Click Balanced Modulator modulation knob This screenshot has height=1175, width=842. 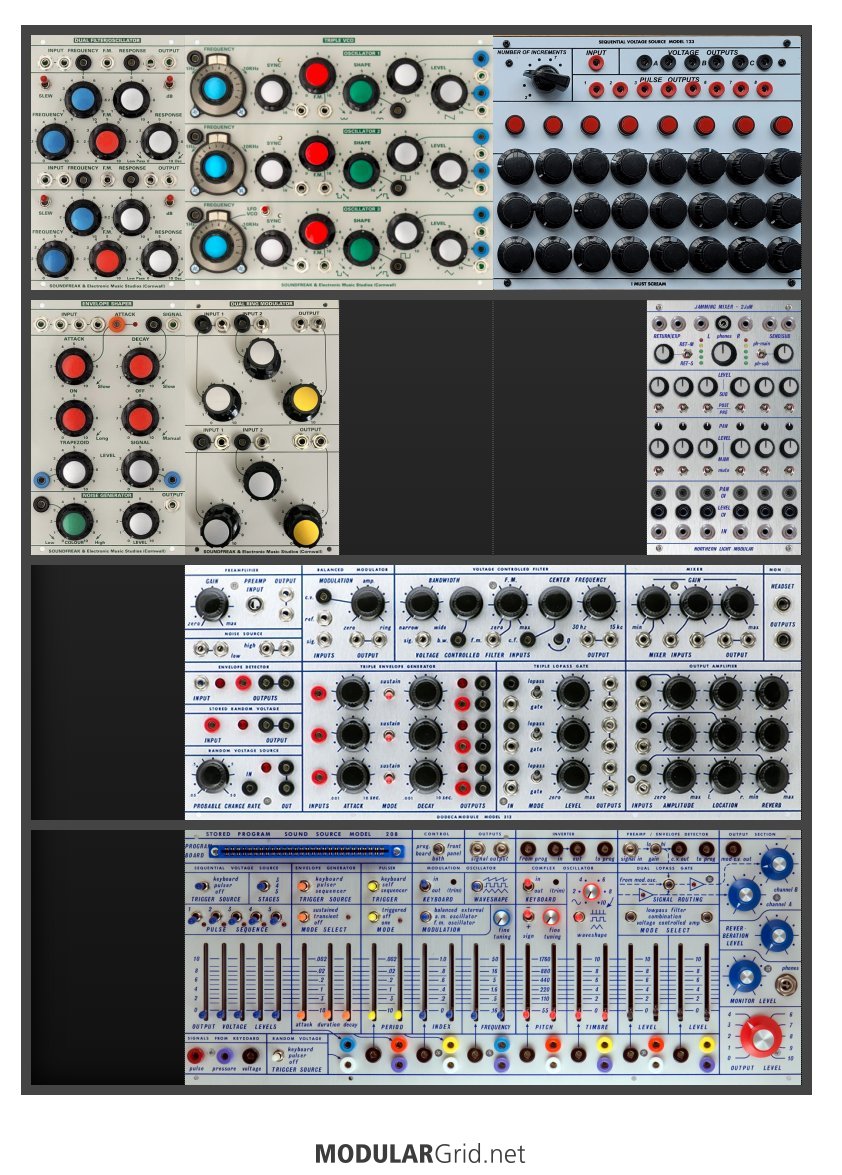point(367,602)
